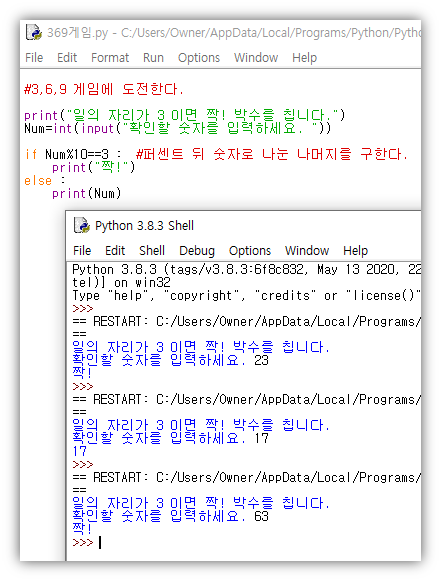Open the Window menu in the editor window
441x581 pixels.
(x=256, y=58)
